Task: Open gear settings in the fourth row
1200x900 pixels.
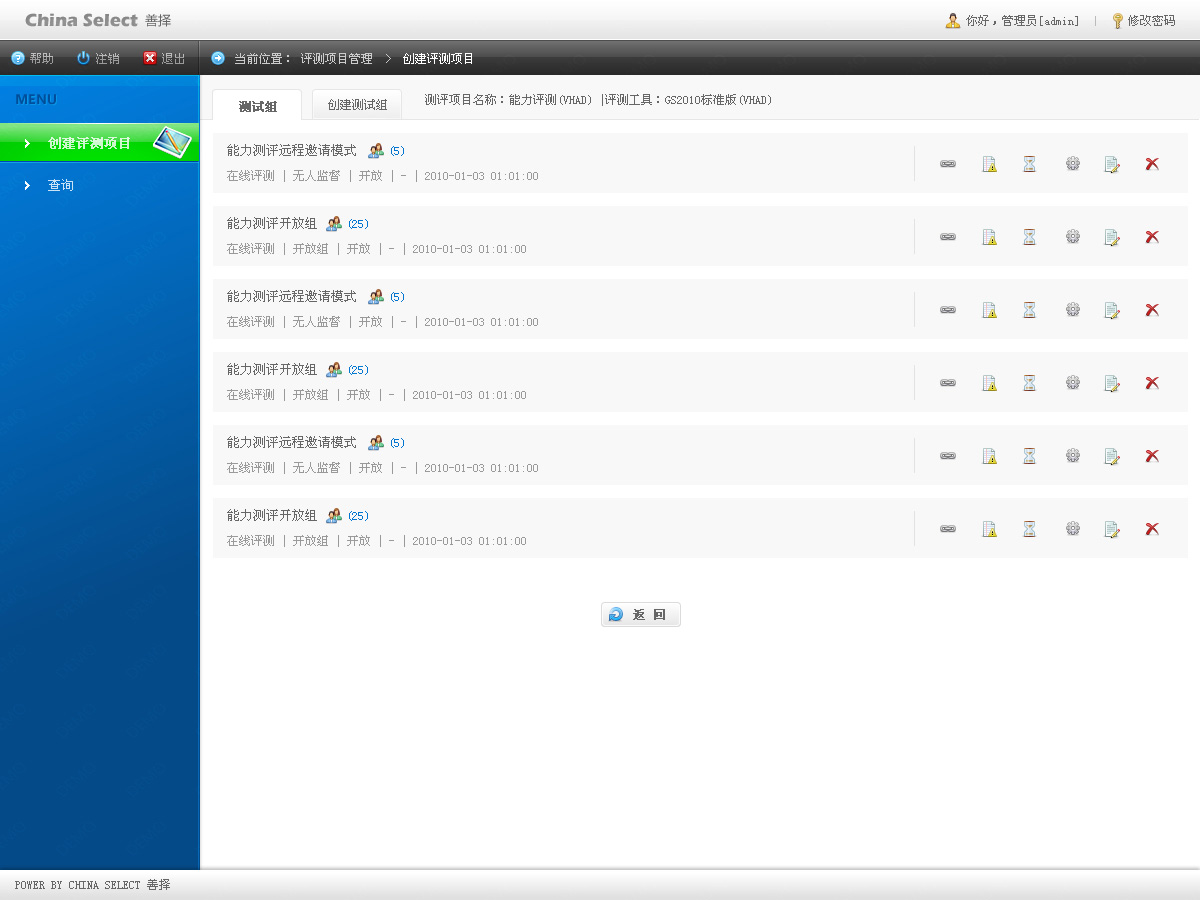Action: 1073,383
